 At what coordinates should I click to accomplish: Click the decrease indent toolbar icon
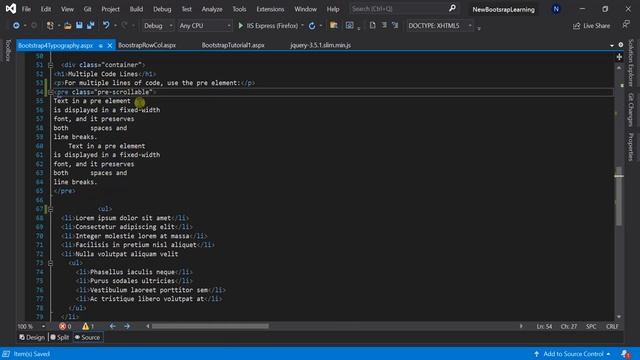[384, 26]
